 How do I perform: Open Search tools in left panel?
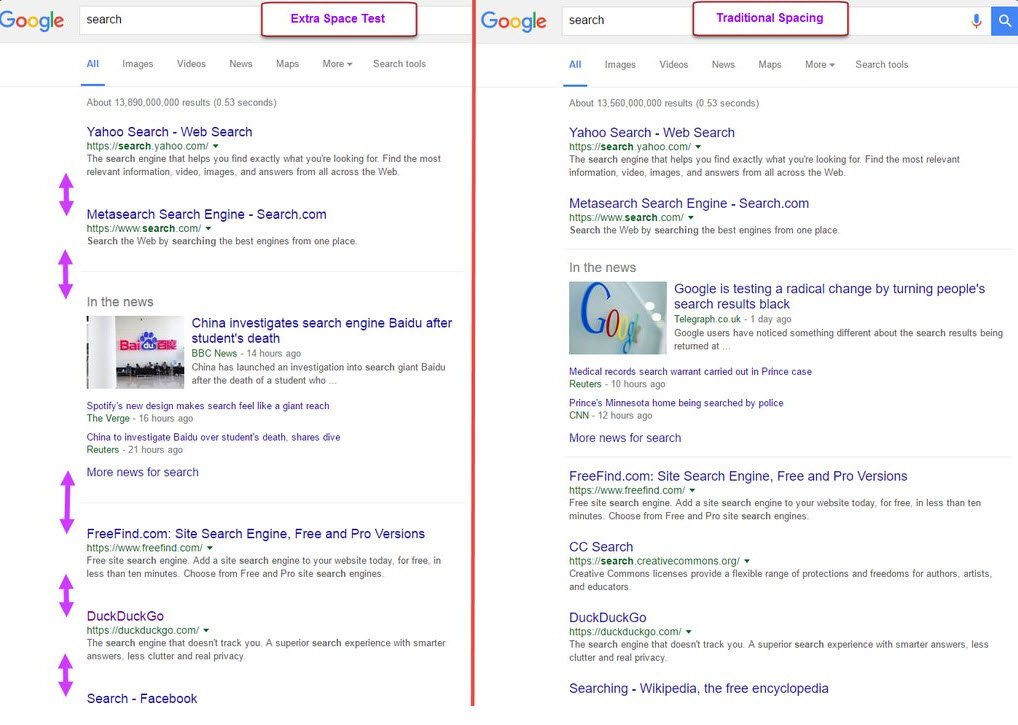(399, 64)
